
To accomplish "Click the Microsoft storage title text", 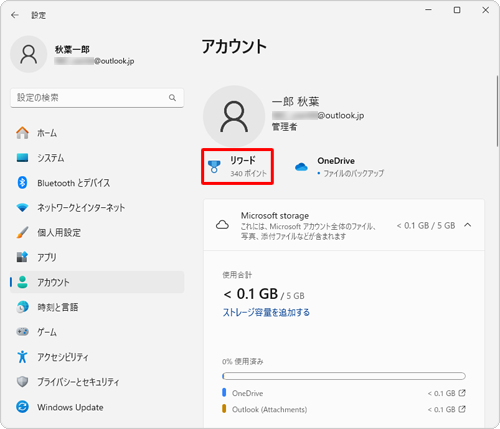I will pos(275,216).
